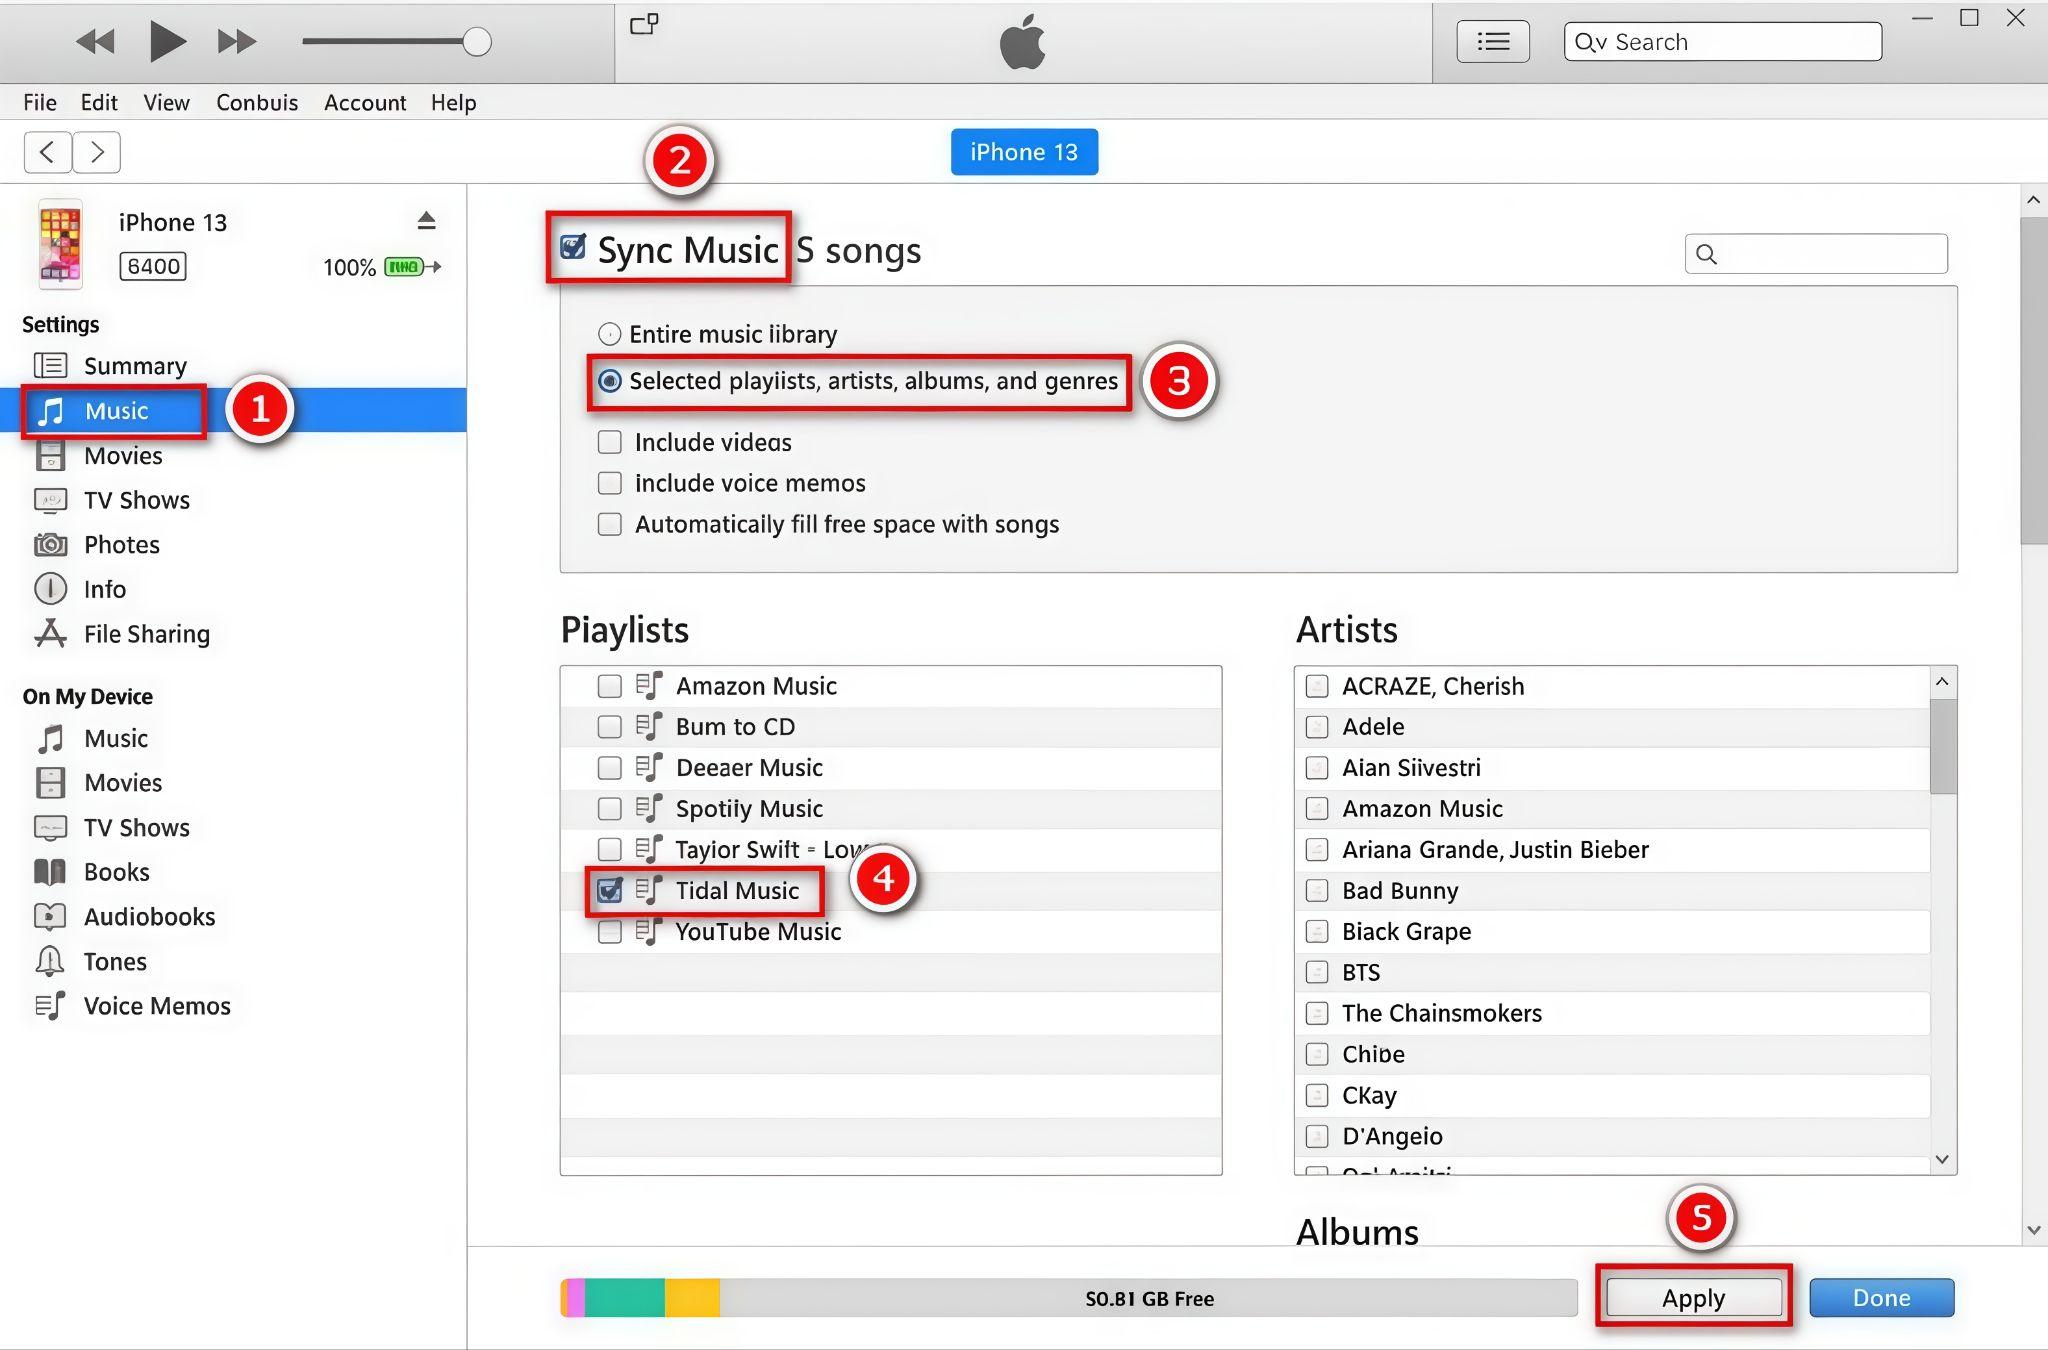Click Artists list scroll up arrow
Screen dimensions: 2048x1350
[1942, 682]
